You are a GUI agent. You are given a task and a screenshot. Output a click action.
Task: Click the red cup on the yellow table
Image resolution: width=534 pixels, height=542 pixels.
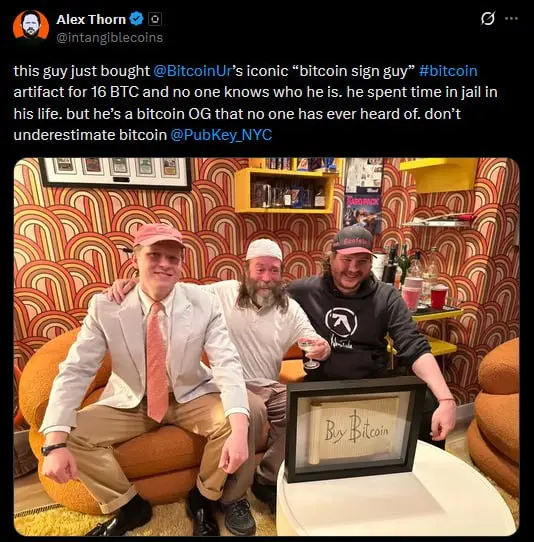pos(439,297)
